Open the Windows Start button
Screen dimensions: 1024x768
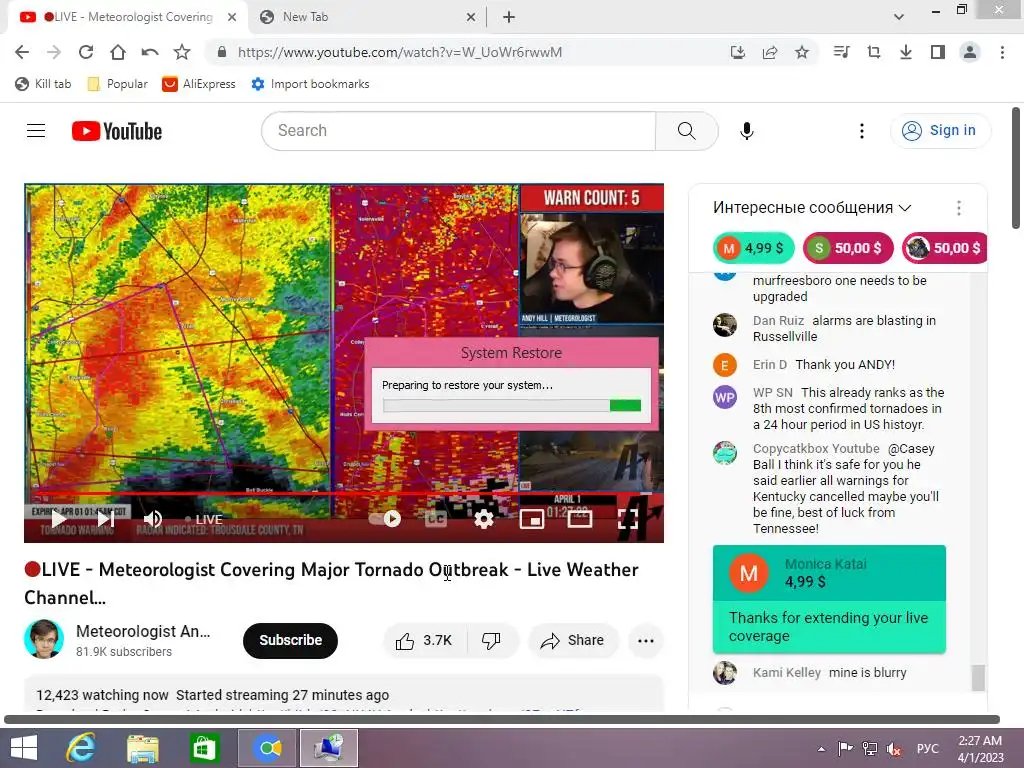[x=24, y=748]
